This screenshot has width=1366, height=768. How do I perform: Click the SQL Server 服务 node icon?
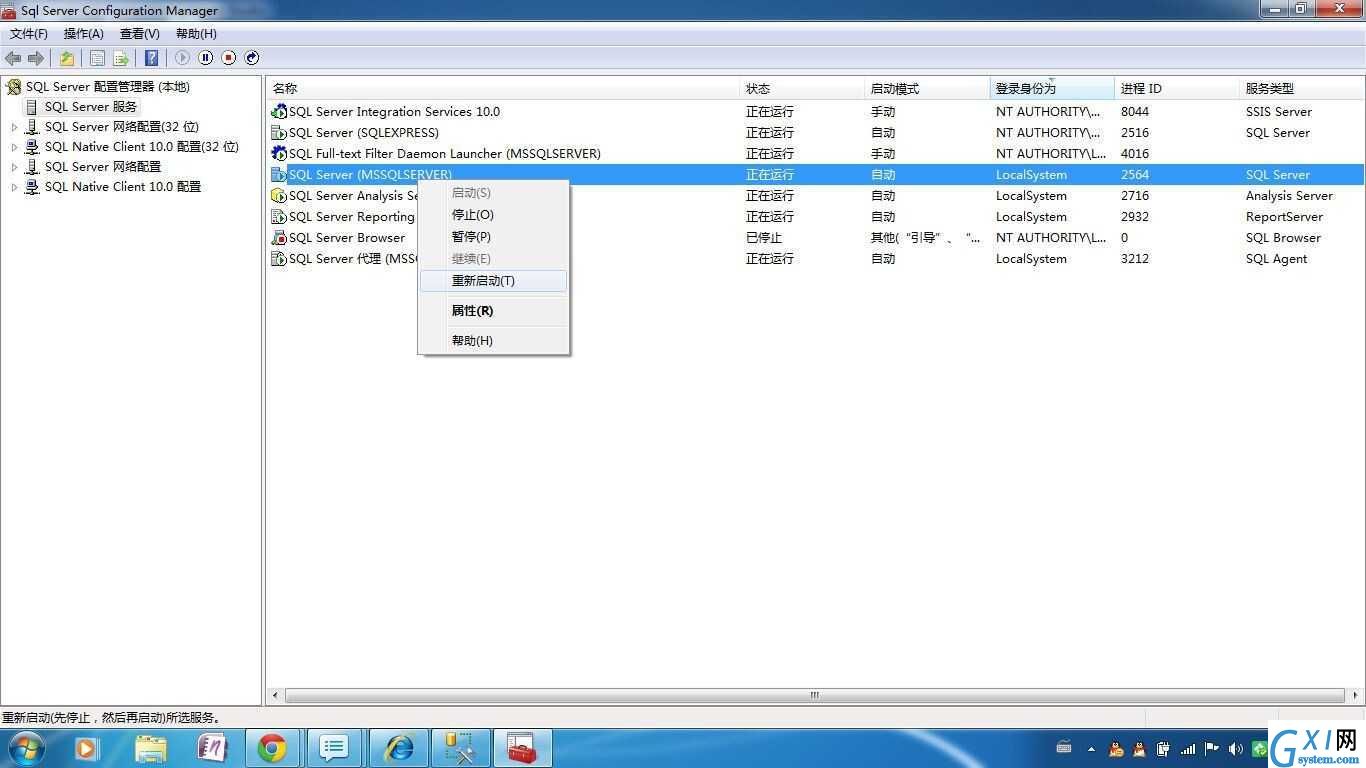click(x=32, y=107)
